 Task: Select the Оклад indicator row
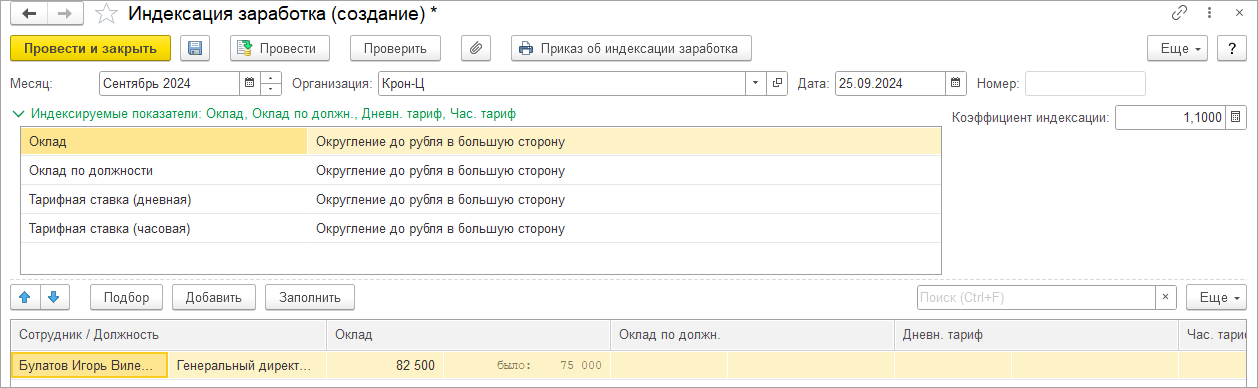(481, 142)
